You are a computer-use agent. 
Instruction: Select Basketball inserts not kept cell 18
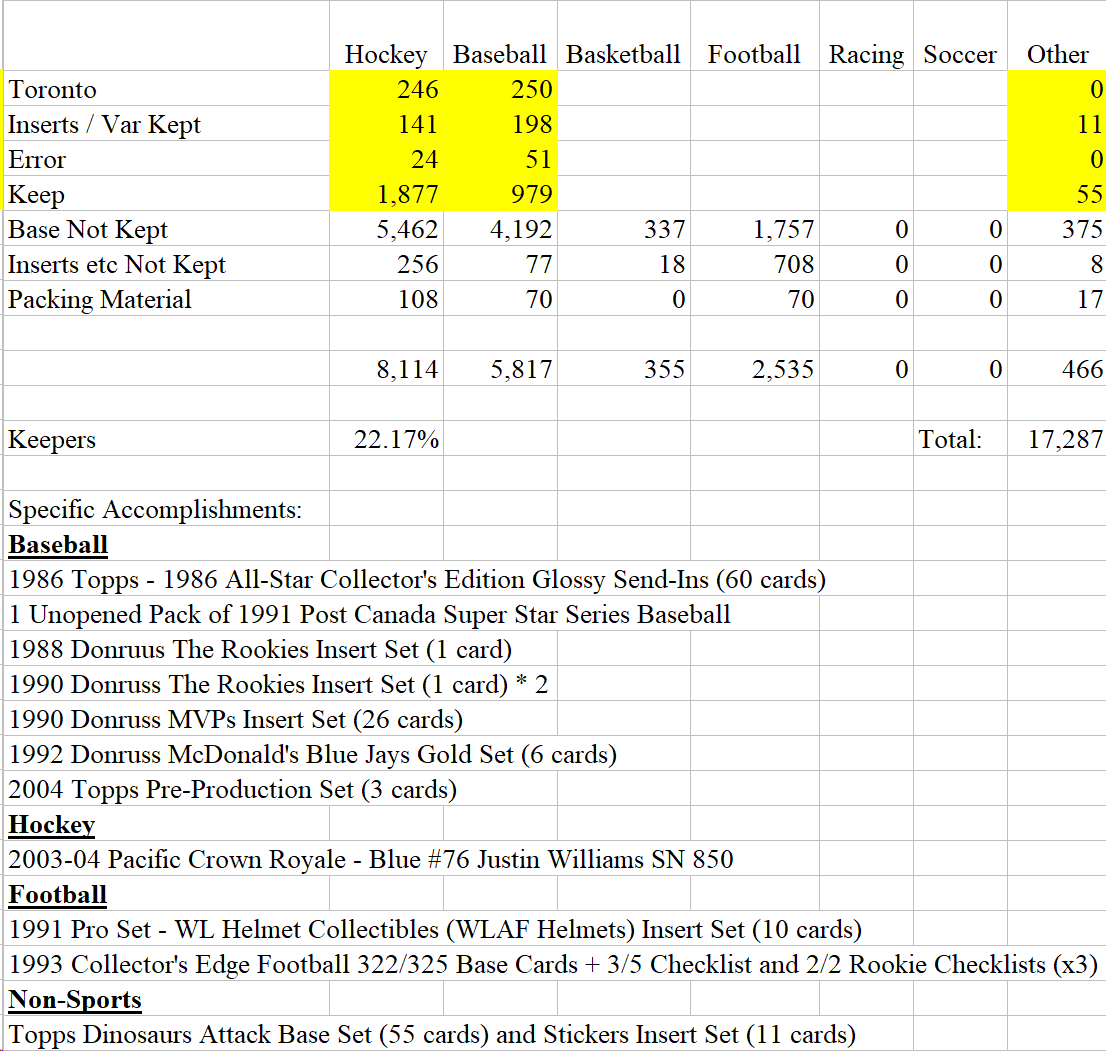click(x=624, y=264)
